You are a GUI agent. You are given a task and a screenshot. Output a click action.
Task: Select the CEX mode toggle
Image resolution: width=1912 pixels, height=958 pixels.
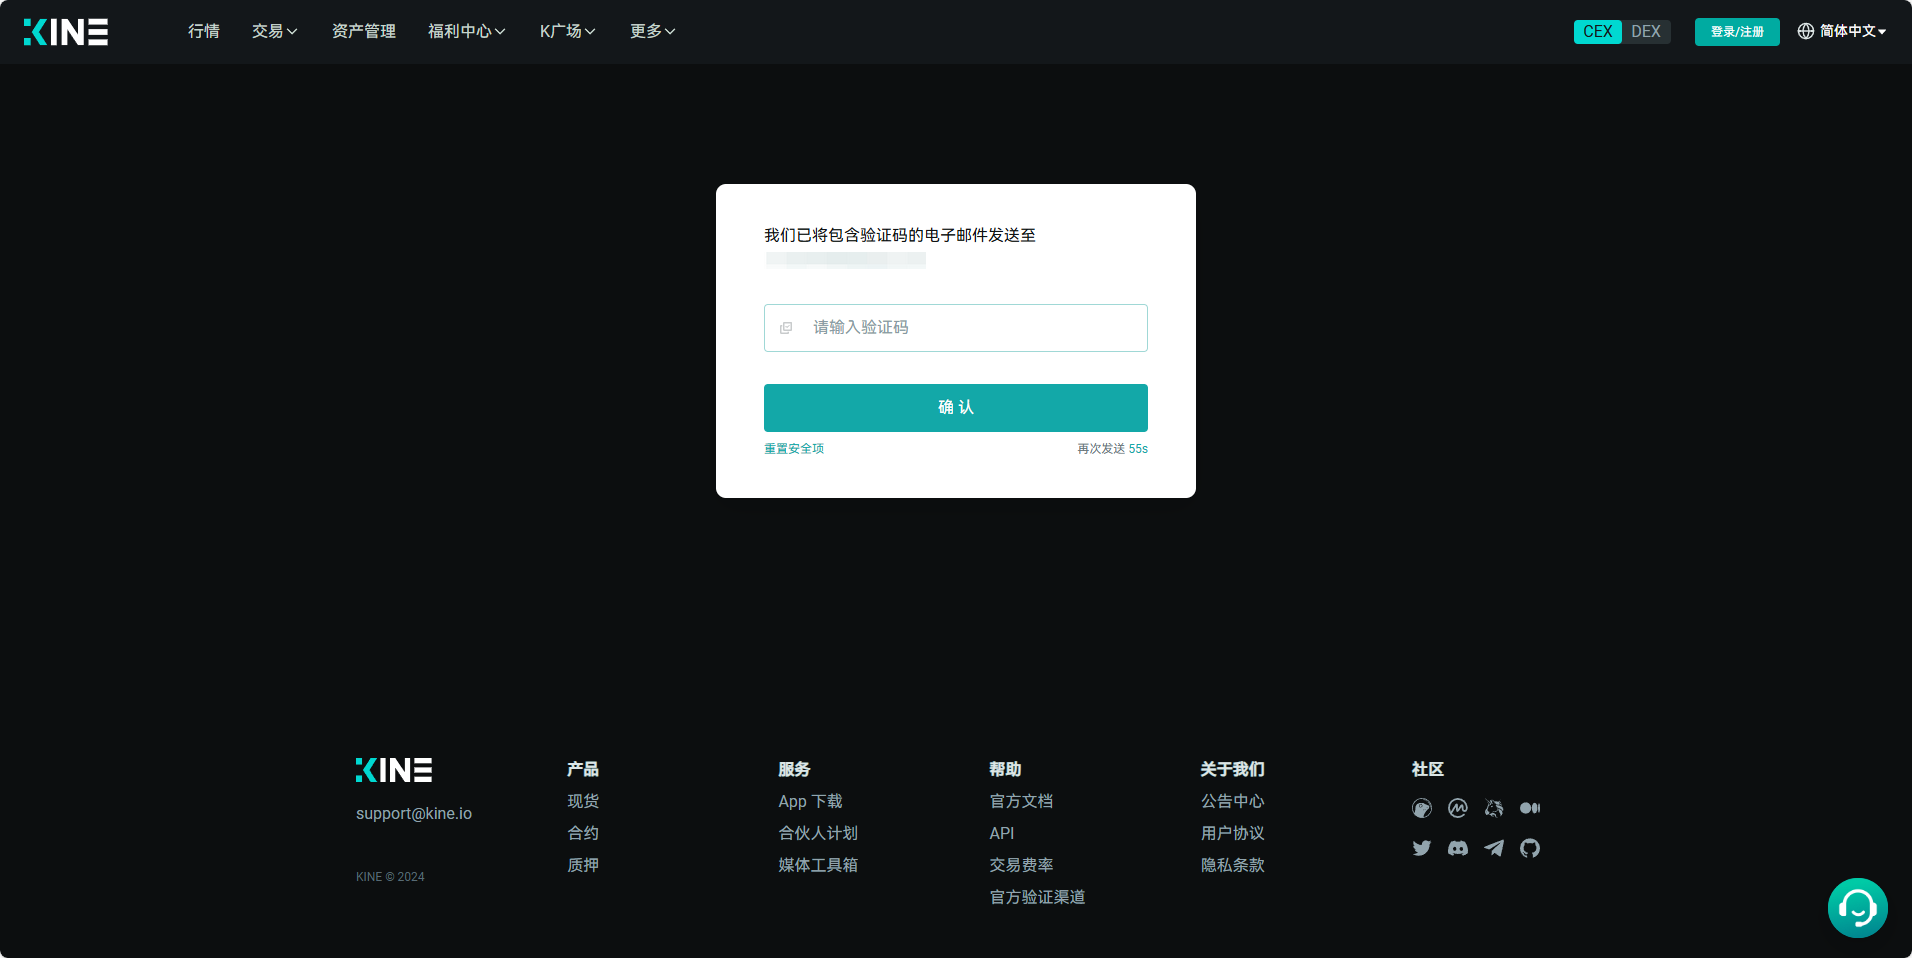click(1597, 32)
